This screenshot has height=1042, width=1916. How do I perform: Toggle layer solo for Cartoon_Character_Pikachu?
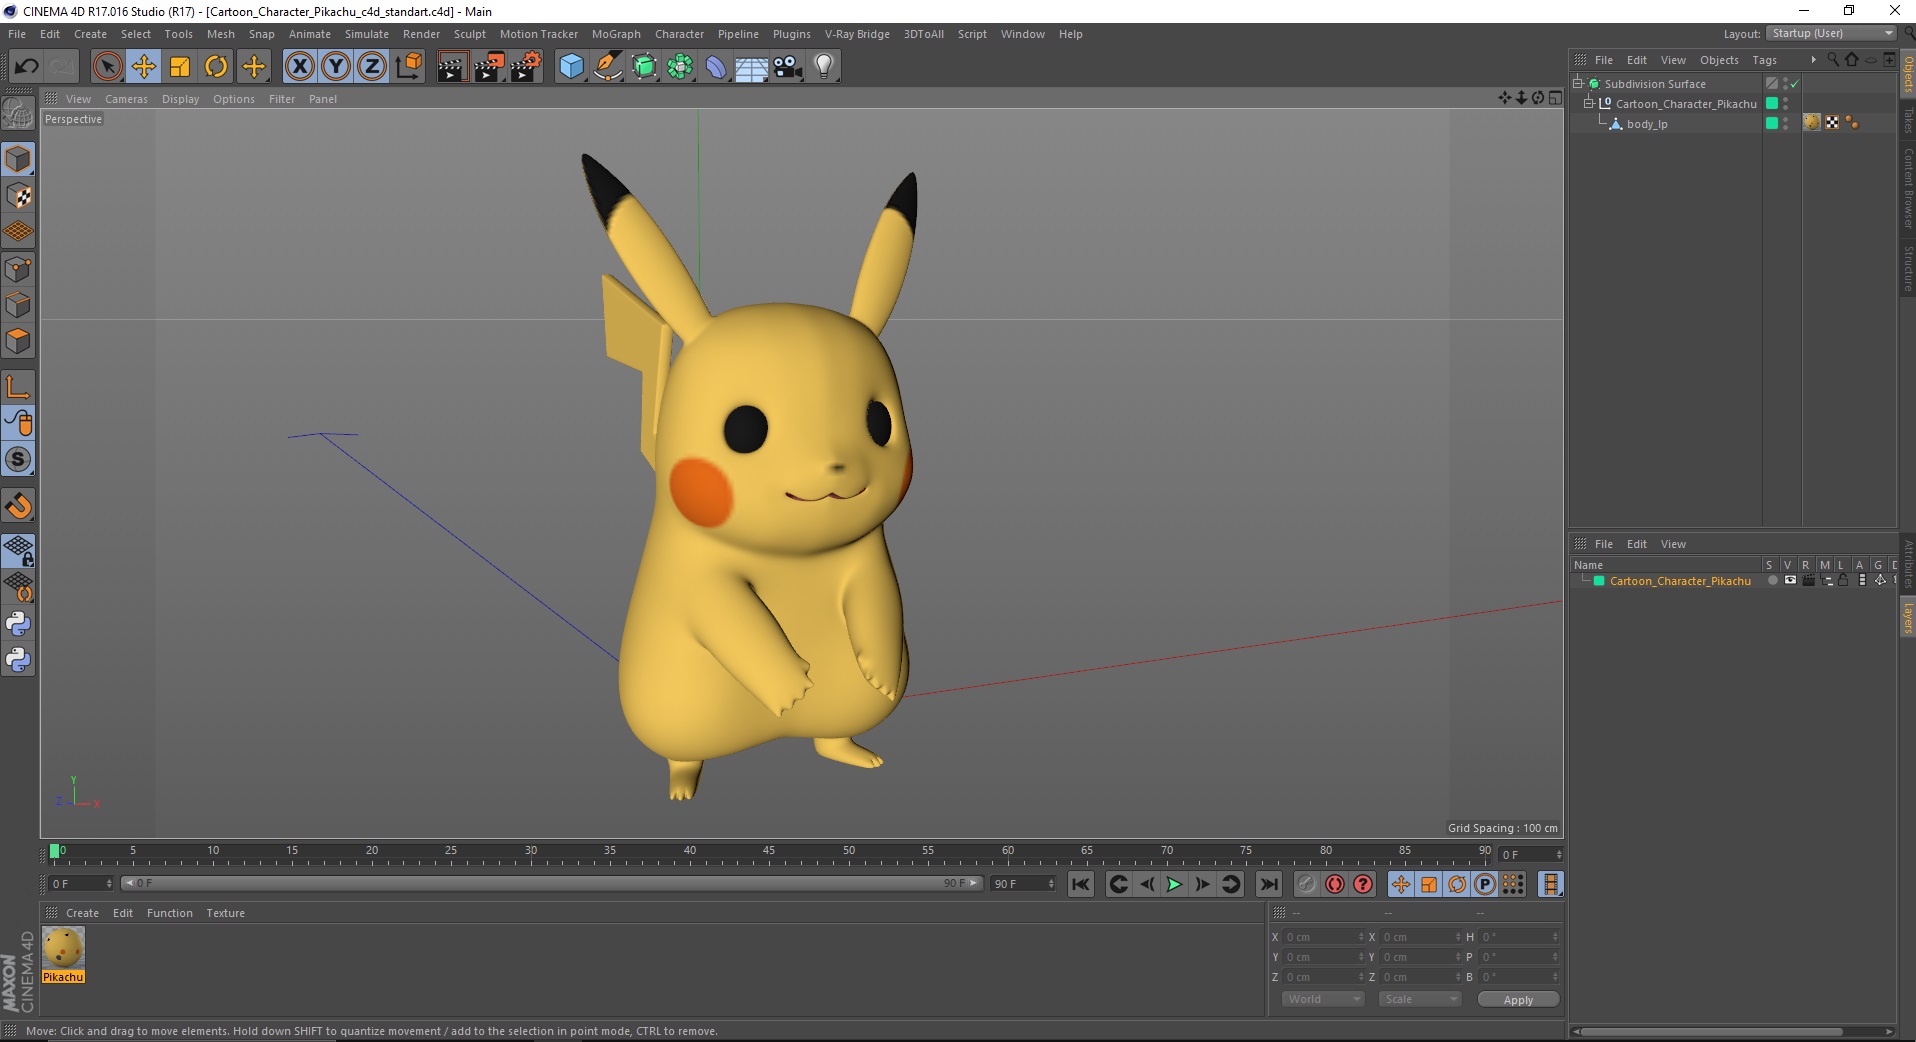1772,581
